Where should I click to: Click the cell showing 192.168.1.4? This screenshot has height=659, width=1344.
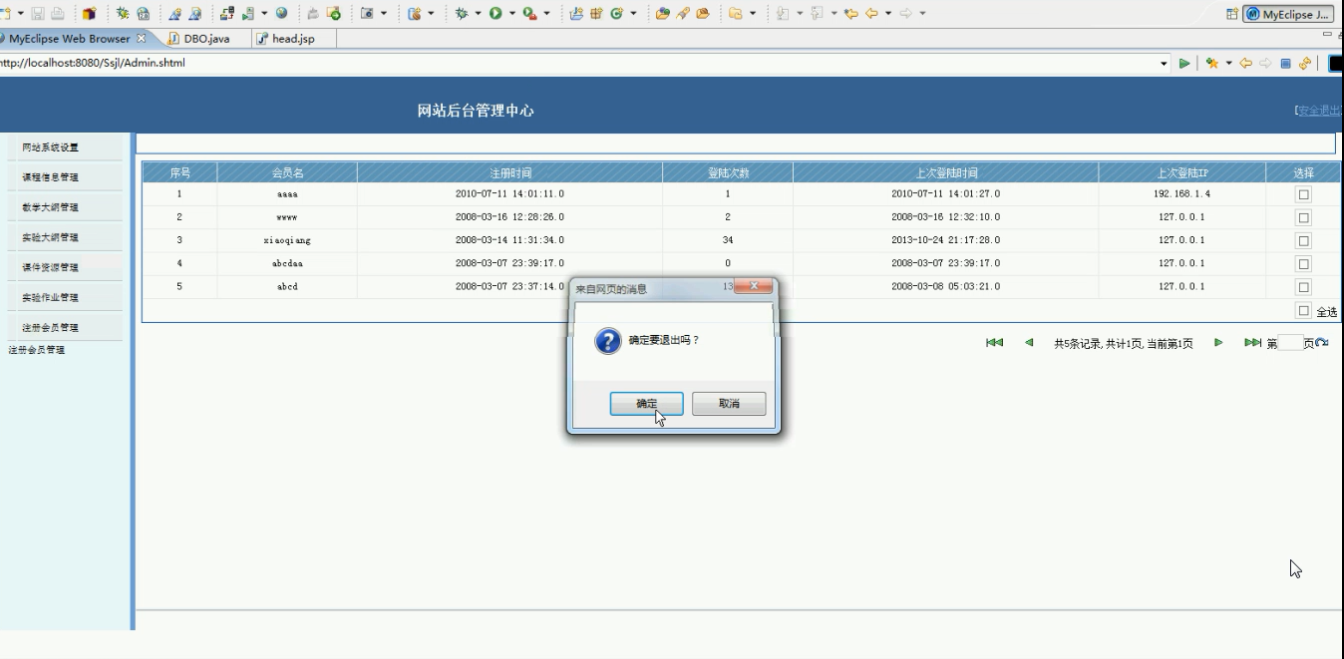1182,194
